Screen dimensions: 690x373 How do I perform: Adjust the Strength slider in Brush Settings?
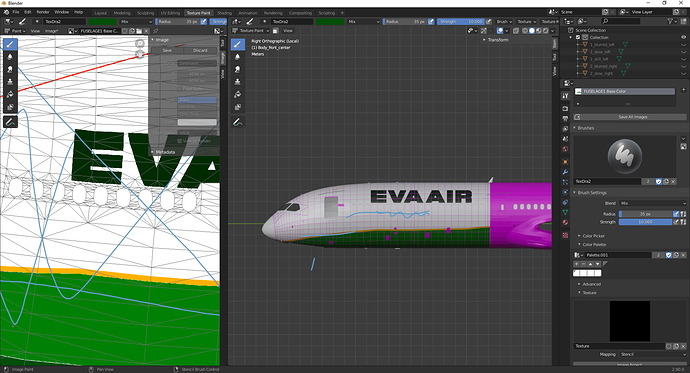tap(646, 222)
